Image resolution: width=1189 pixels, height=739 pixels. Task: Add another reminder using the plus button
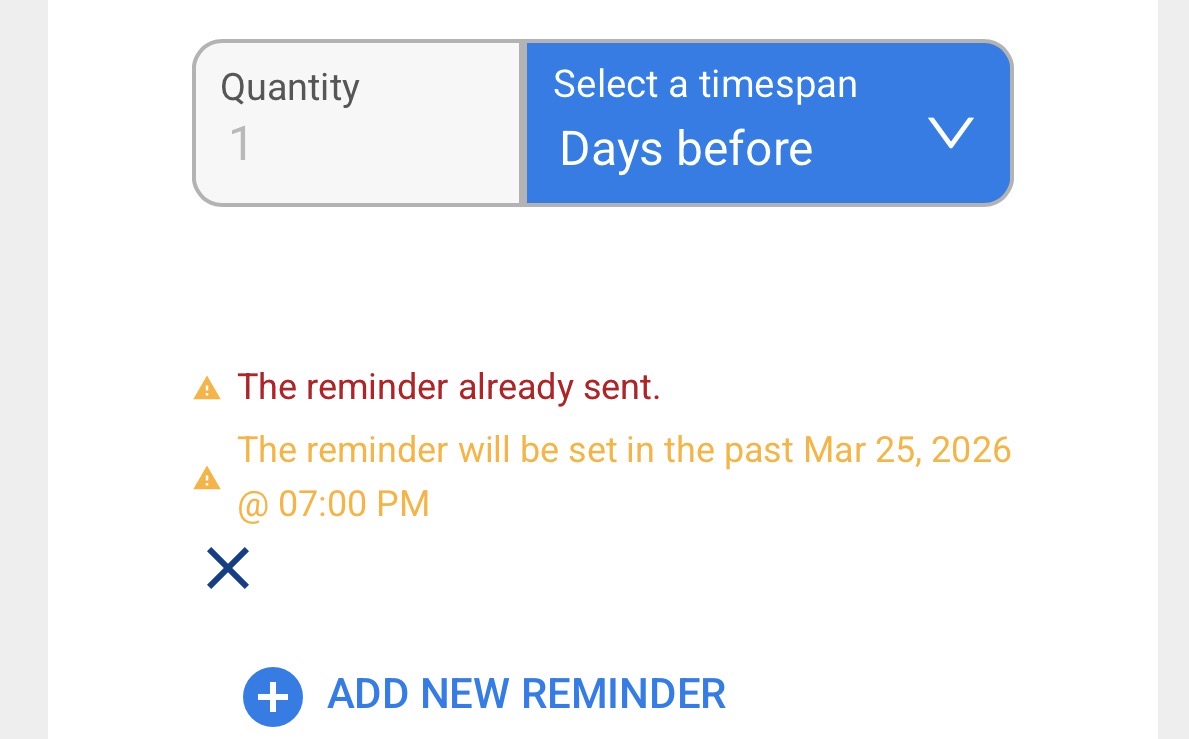[x=272, y=696]
